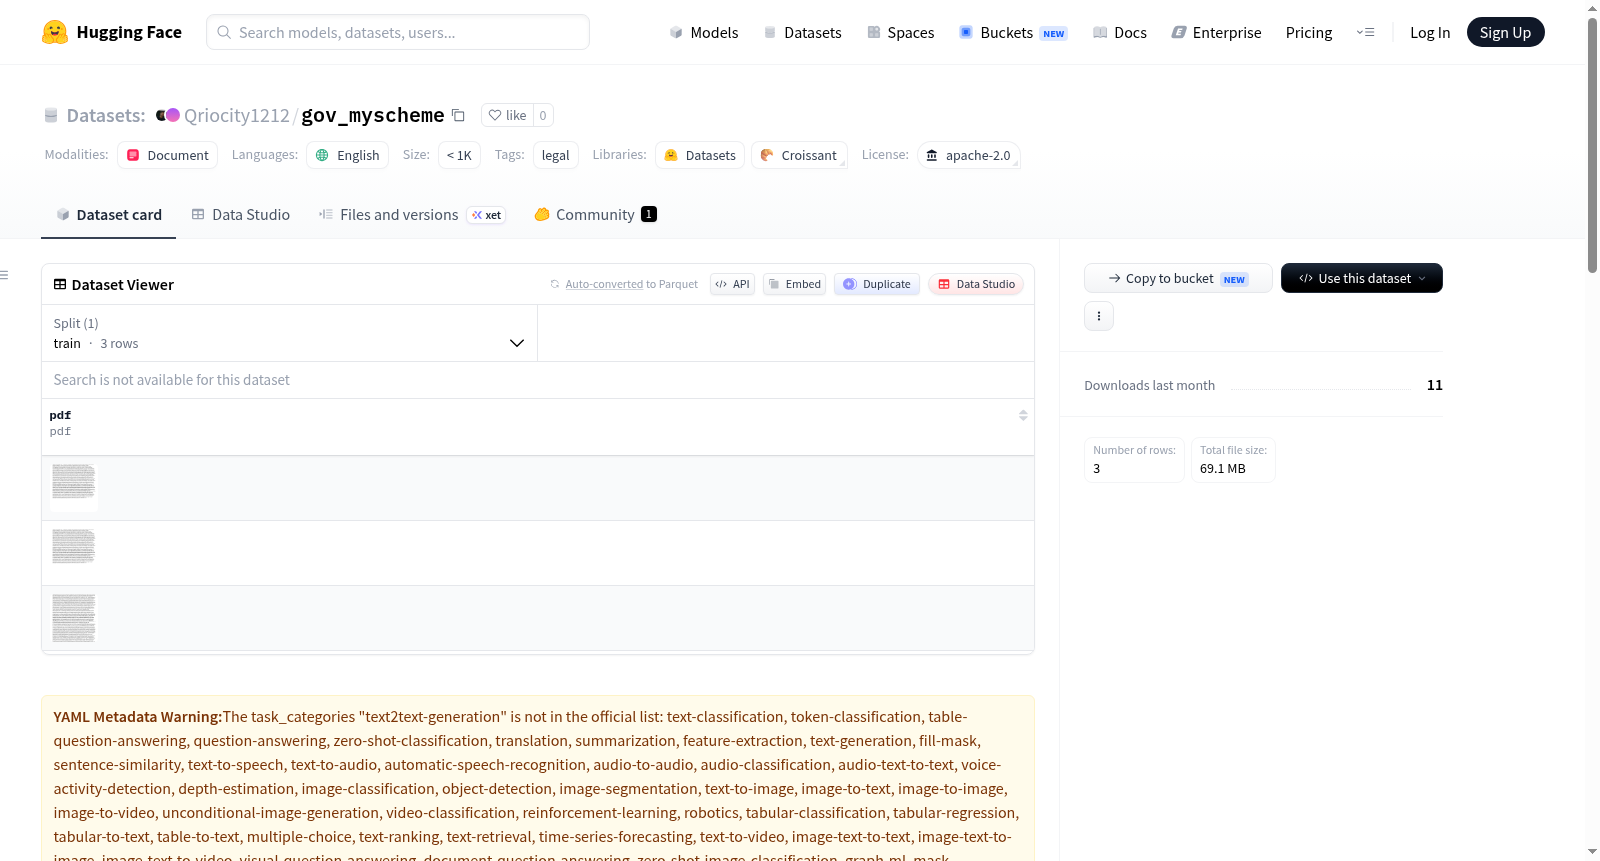The image size is (1600, 861).
Task: Click the Dataset Viewer heading
Action: point(114,285)
